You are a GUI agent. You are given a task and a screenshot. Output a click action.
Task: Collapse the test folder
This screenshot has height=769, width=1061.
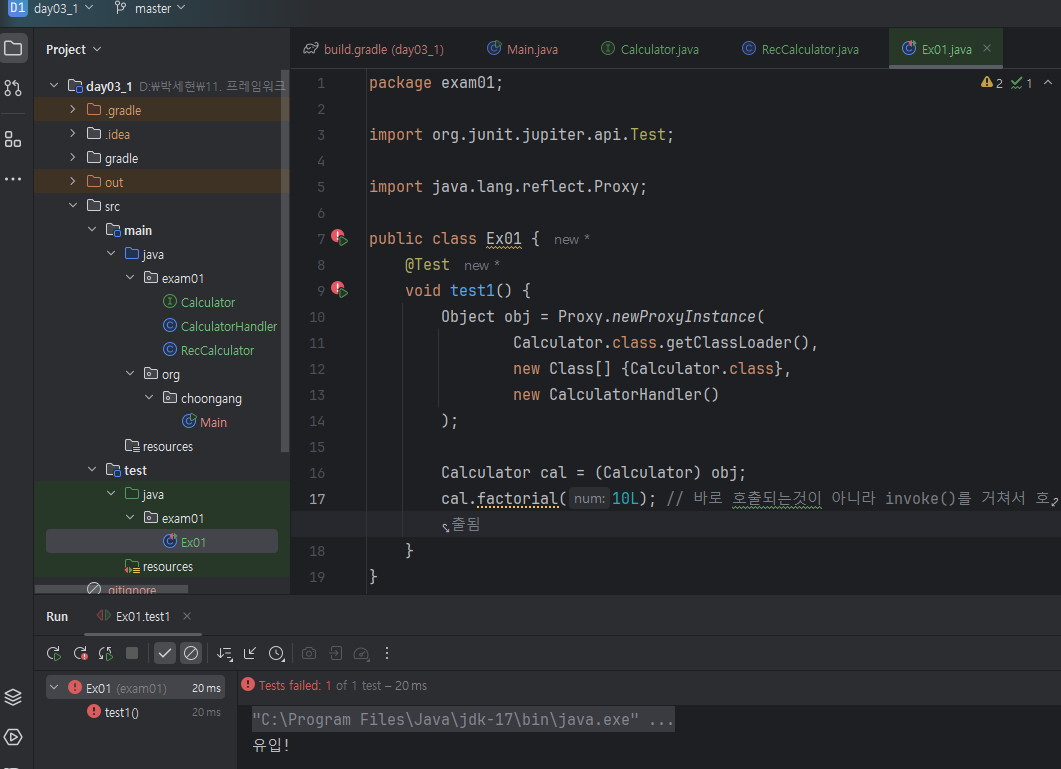(x=92, y=470)
